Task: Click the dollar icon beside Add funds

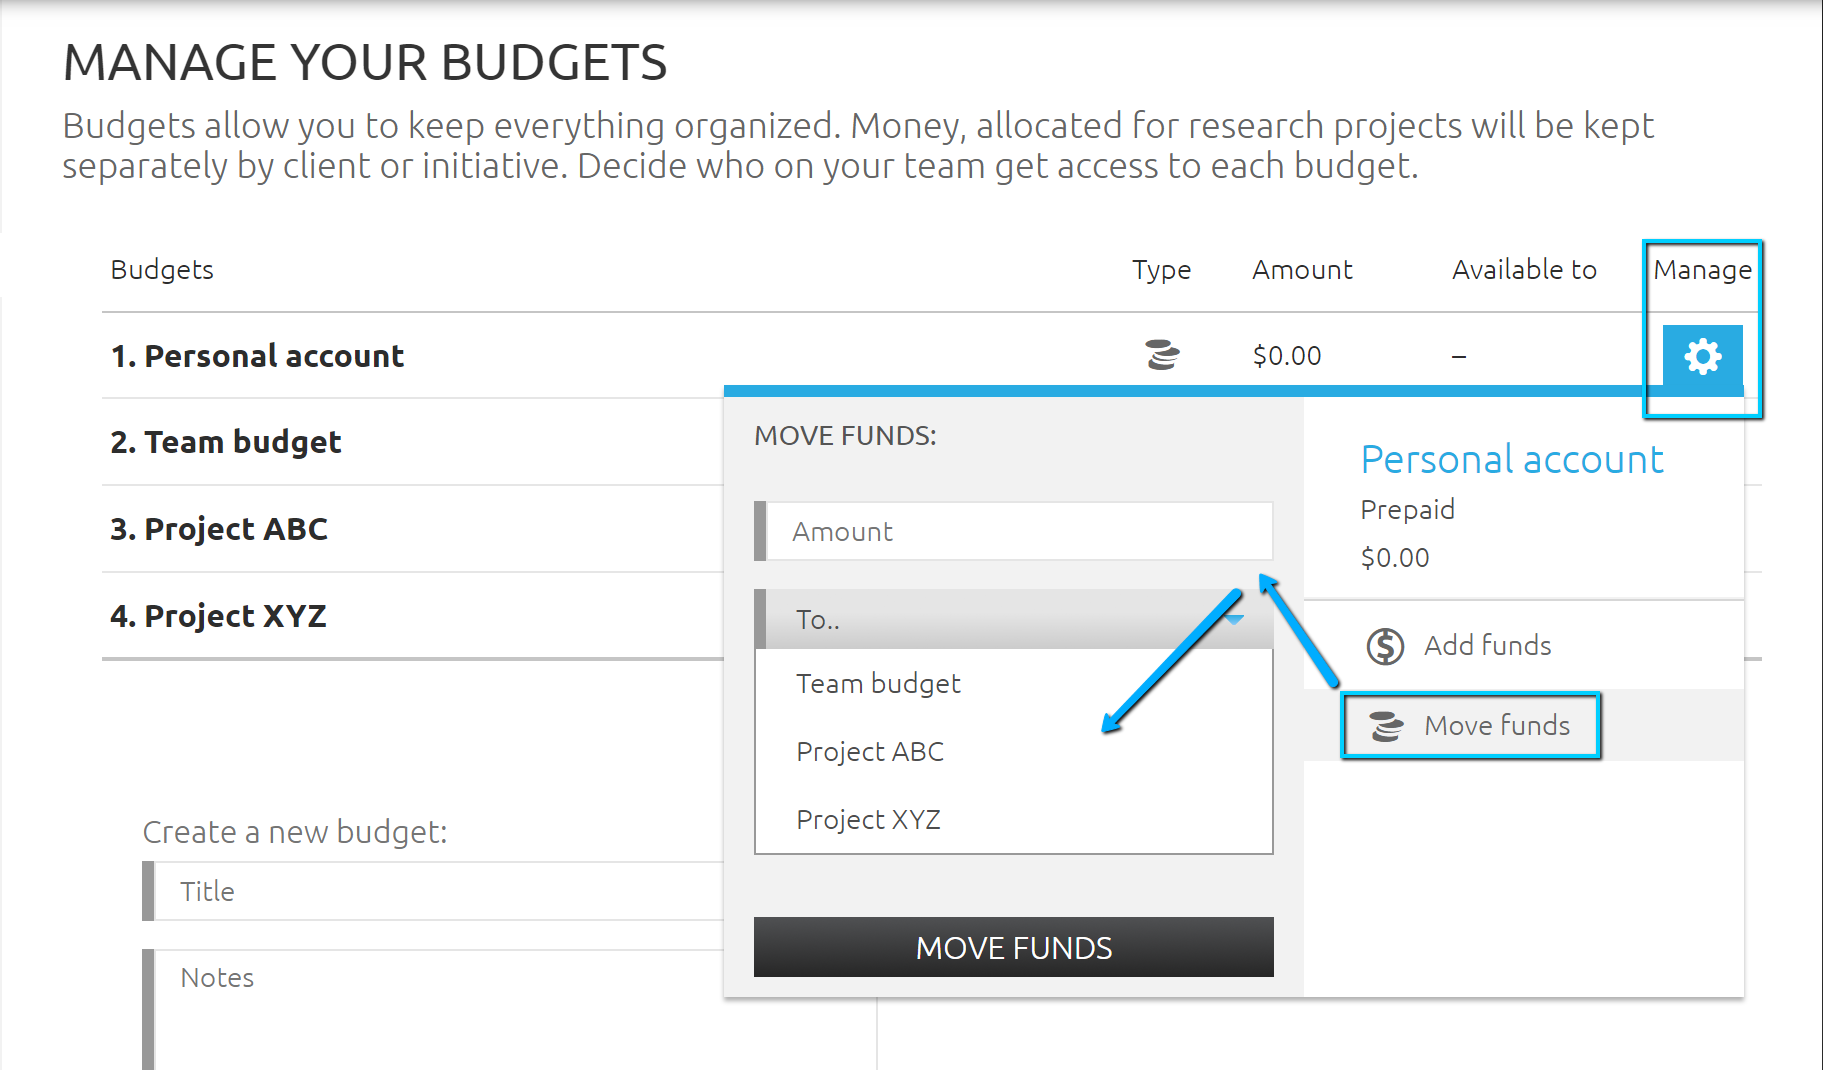Action: pos(1385,646)
